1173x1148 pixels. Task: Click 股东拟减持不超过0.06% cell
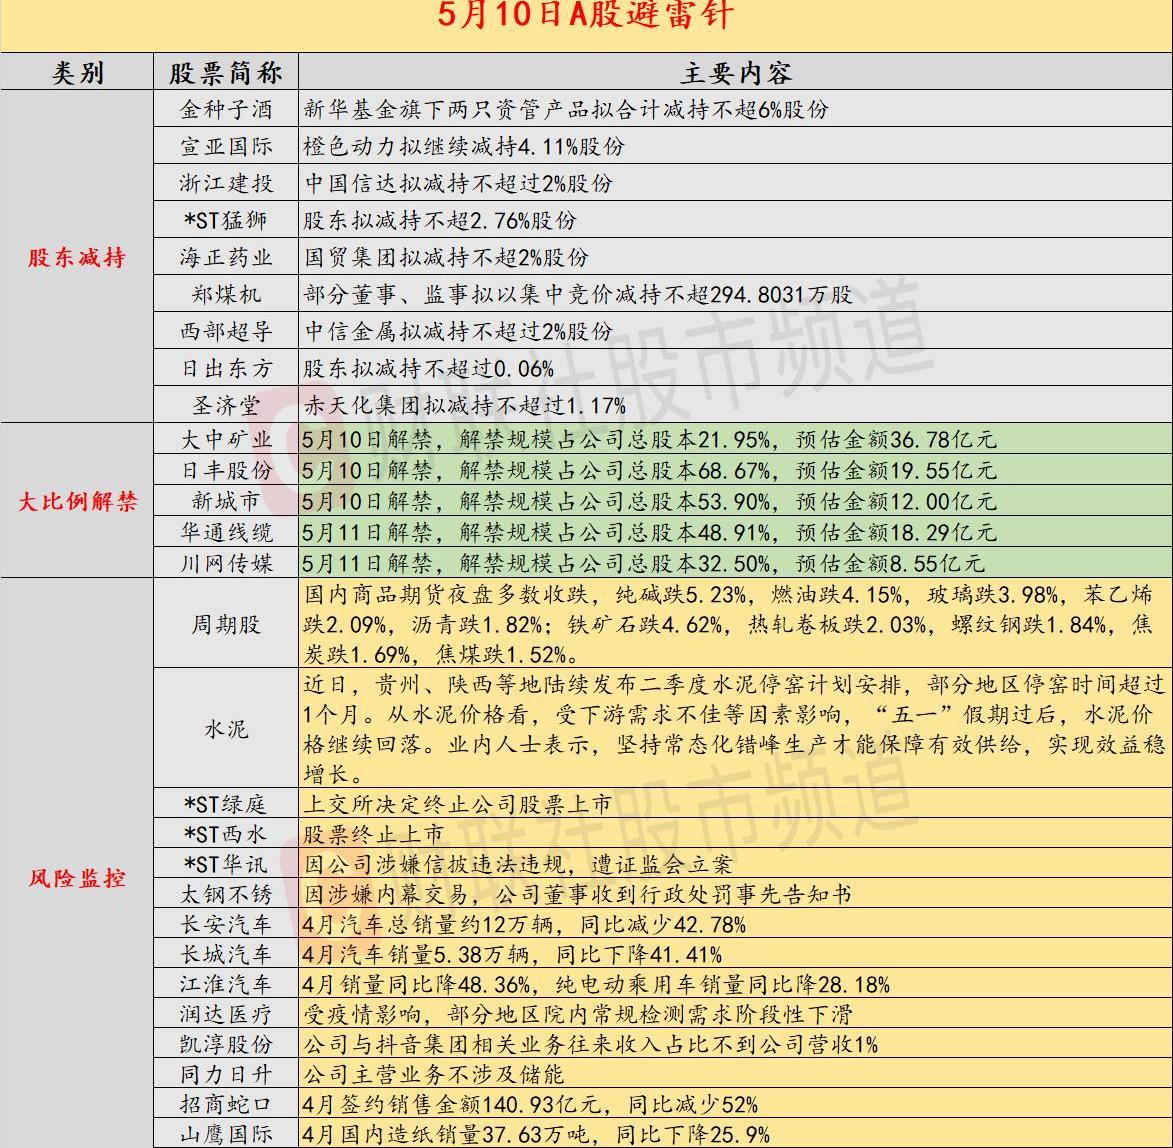click(x=735, y=368)
